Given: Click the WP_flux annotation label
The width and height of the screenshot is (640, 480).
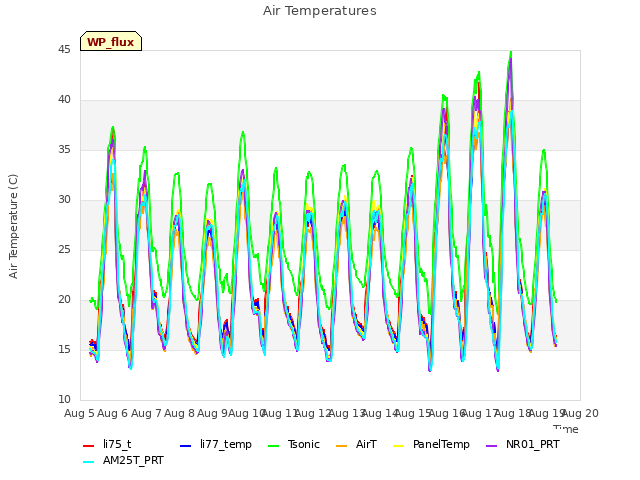Looking at the screenshot, I should point(111,42).
